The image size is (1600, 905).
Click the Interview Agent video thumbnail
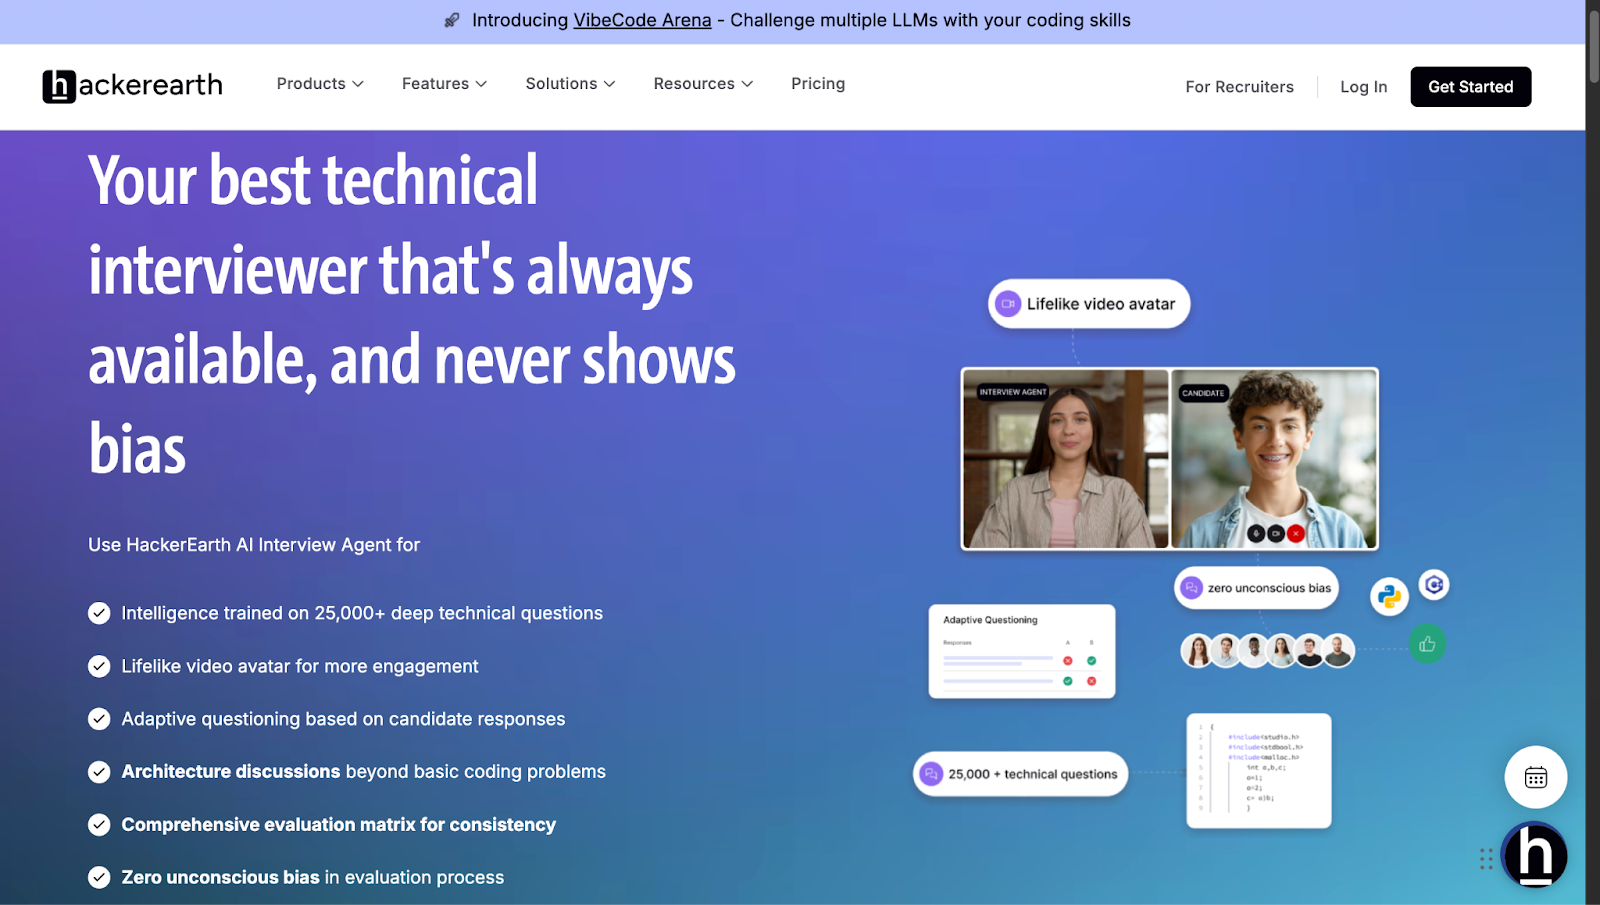point(1065,459)
